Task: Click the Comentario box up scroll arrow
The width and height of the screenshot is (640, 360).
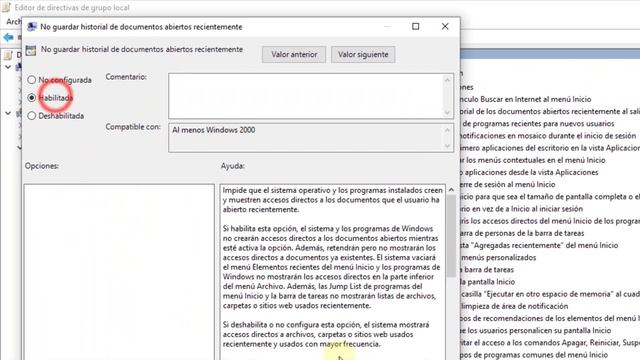Action: 448,80
